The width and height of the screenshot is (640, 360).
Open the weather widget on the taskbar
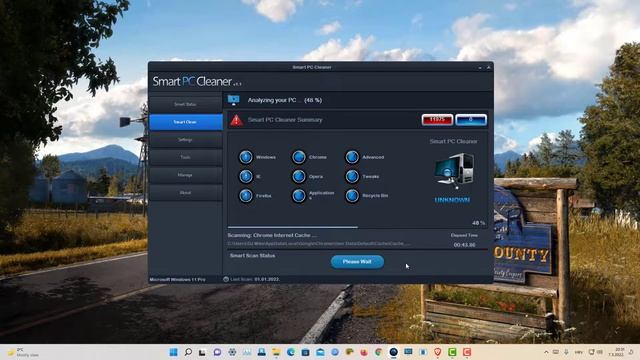click(x=24, y=352)
